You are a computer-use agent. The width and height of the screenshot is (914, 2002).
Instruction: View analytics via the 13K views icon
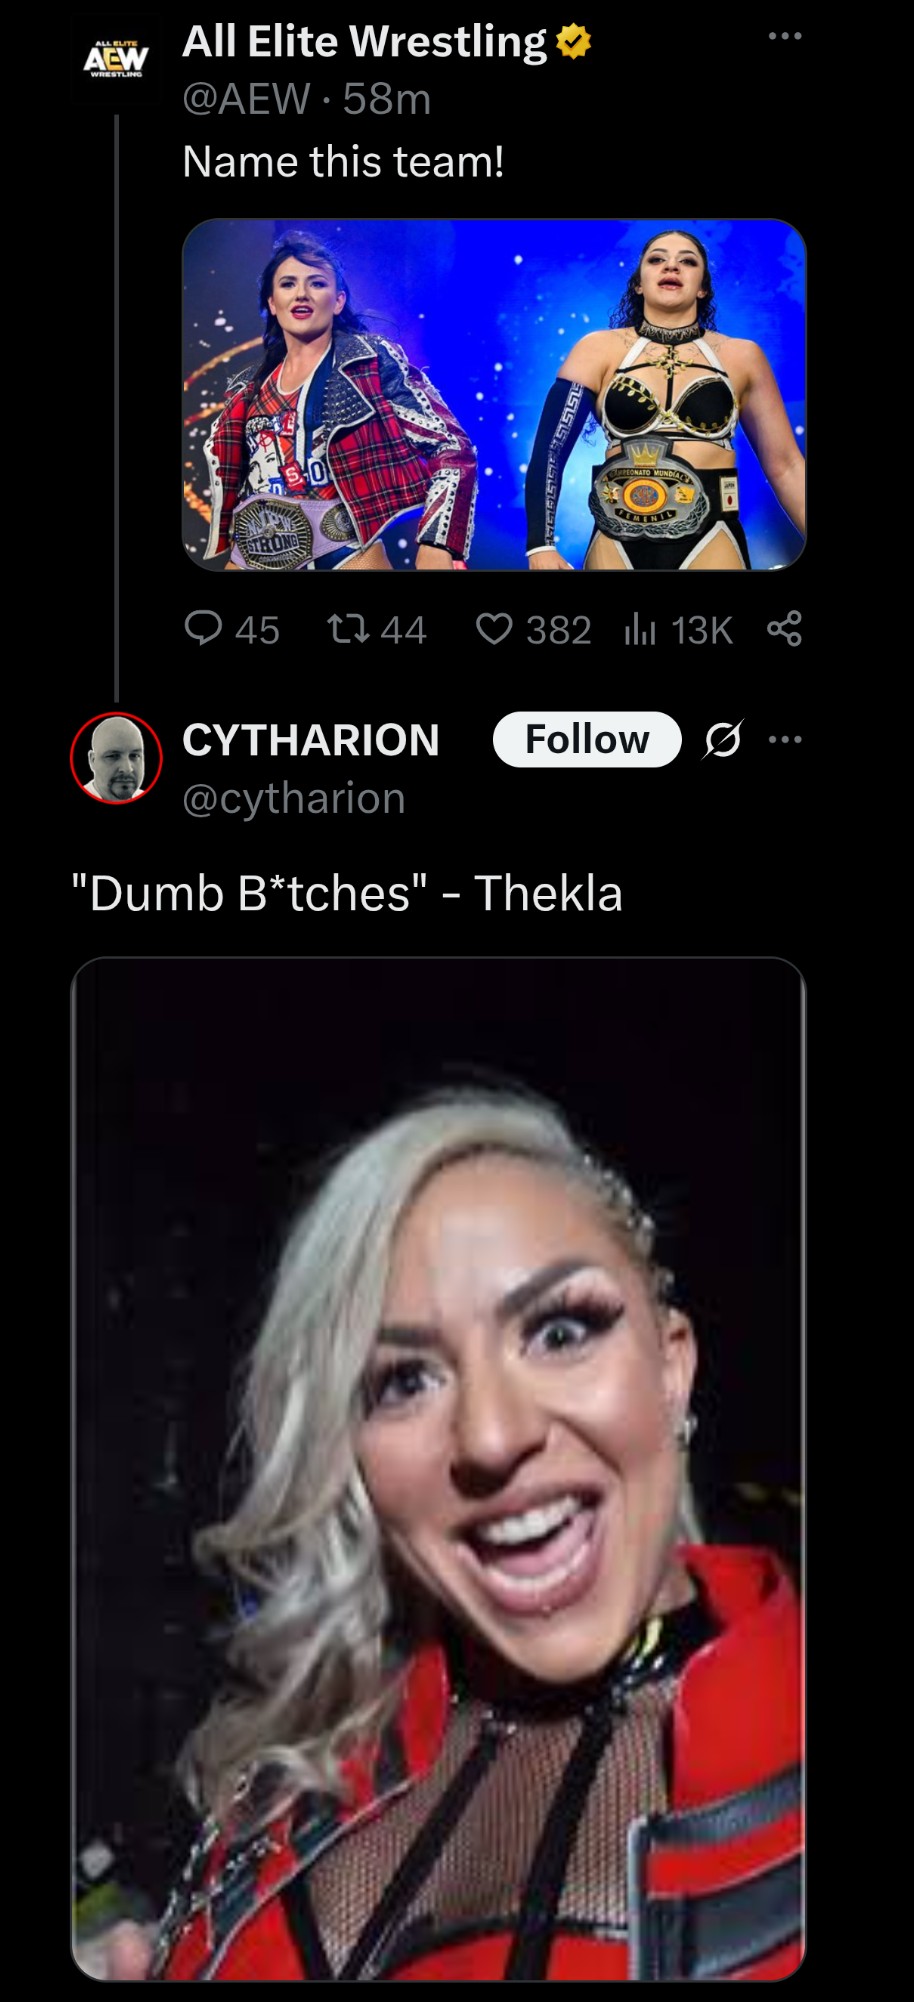tap(640, 629)
